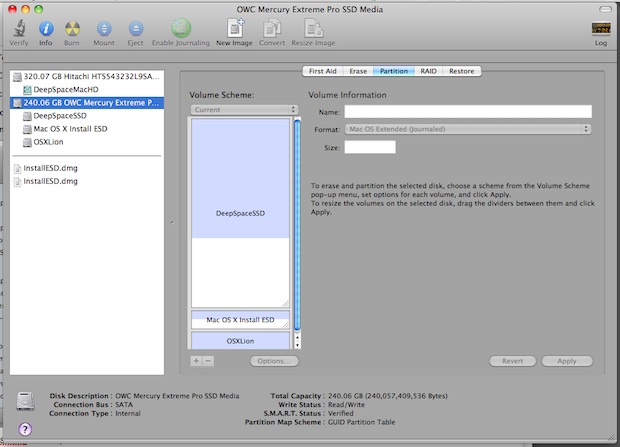
Task: Select the DeepSpaceSSD partition block
Action: pos(240,213)
